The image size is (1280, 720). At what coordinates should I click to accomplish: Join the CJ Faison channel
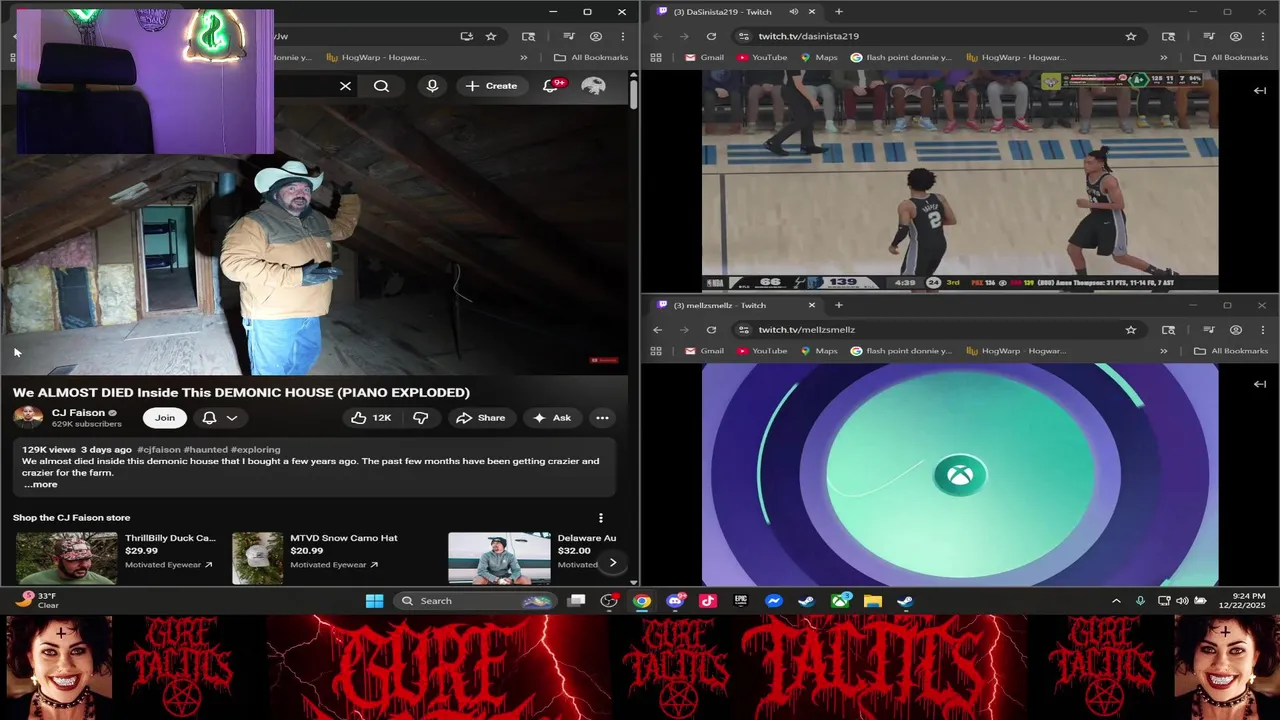165,418
